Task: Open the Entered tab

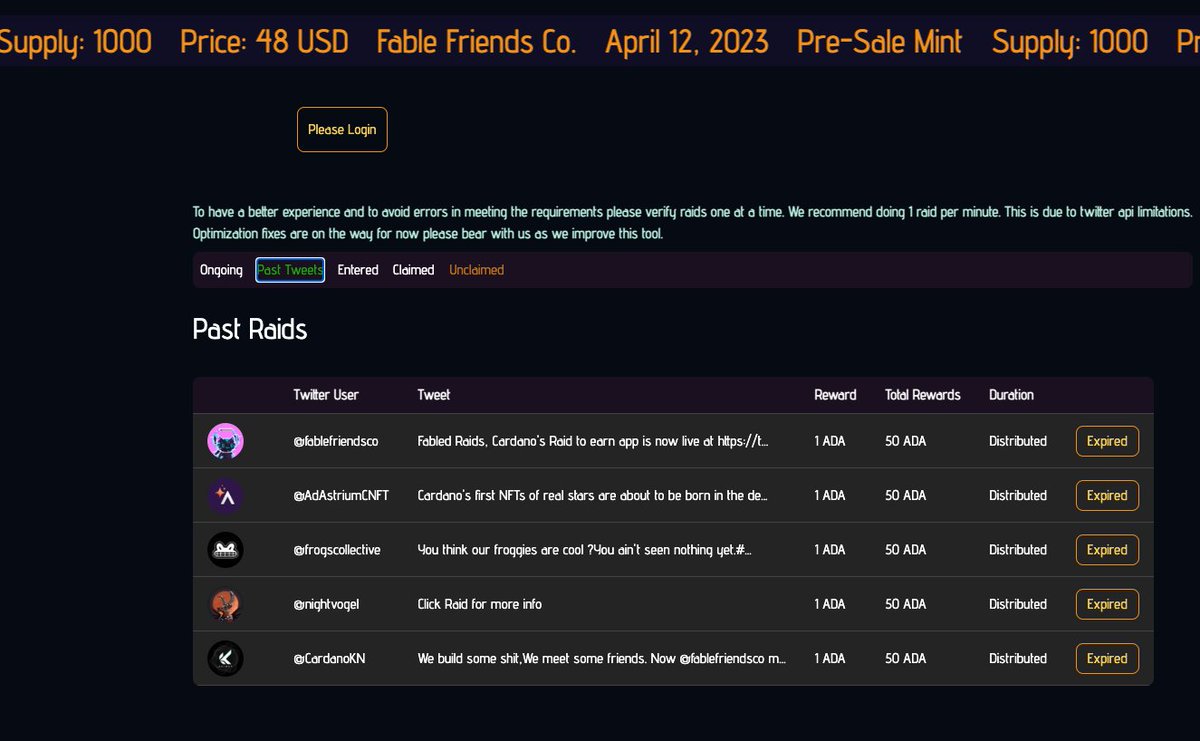Action: tap(358, 270)
